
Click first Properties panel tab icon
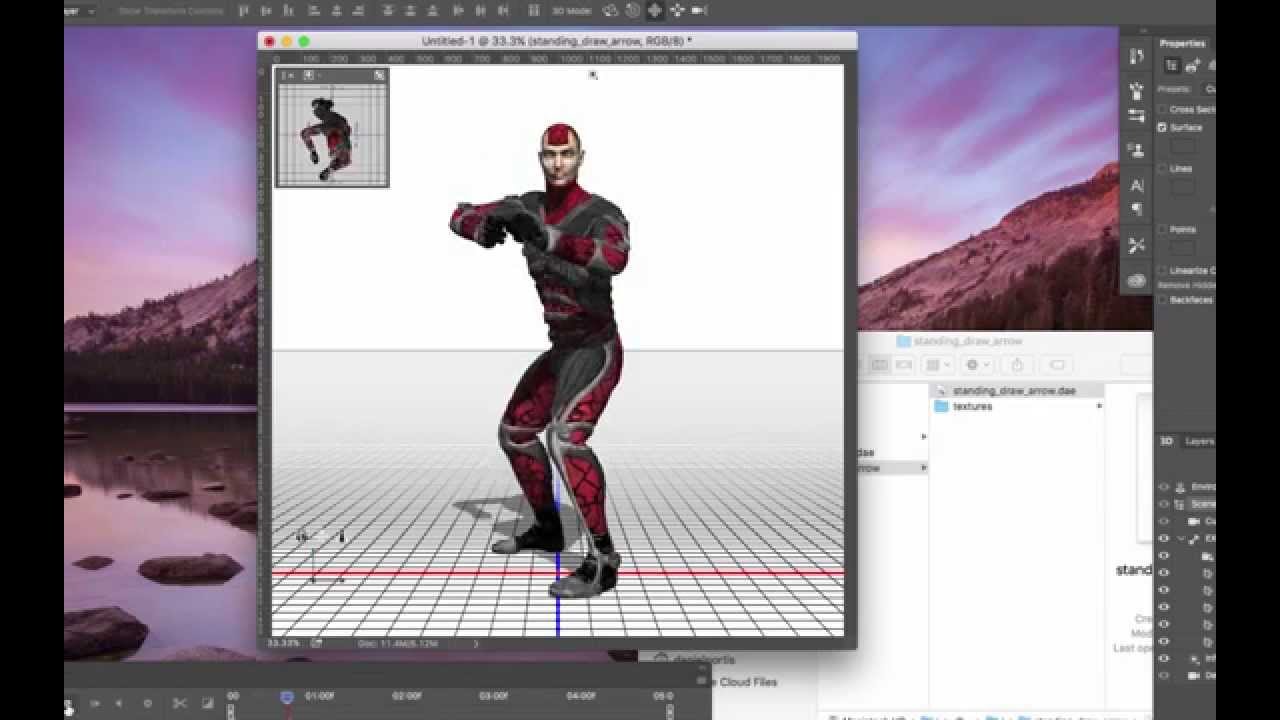[1171, 65]
